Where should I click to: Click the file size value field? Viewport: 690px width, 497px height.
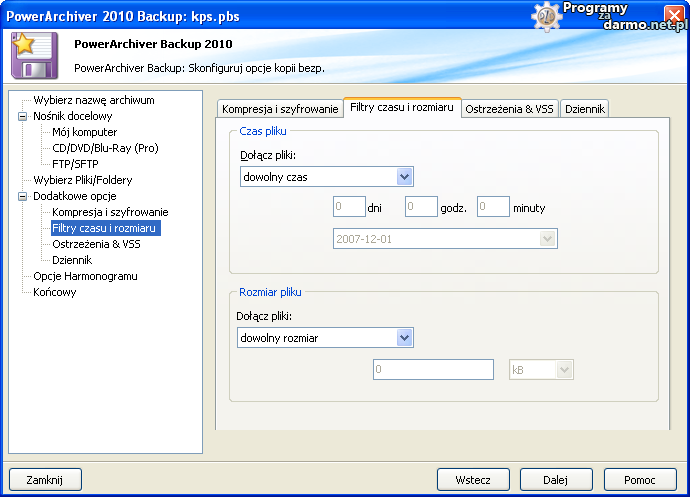point(433,370)
